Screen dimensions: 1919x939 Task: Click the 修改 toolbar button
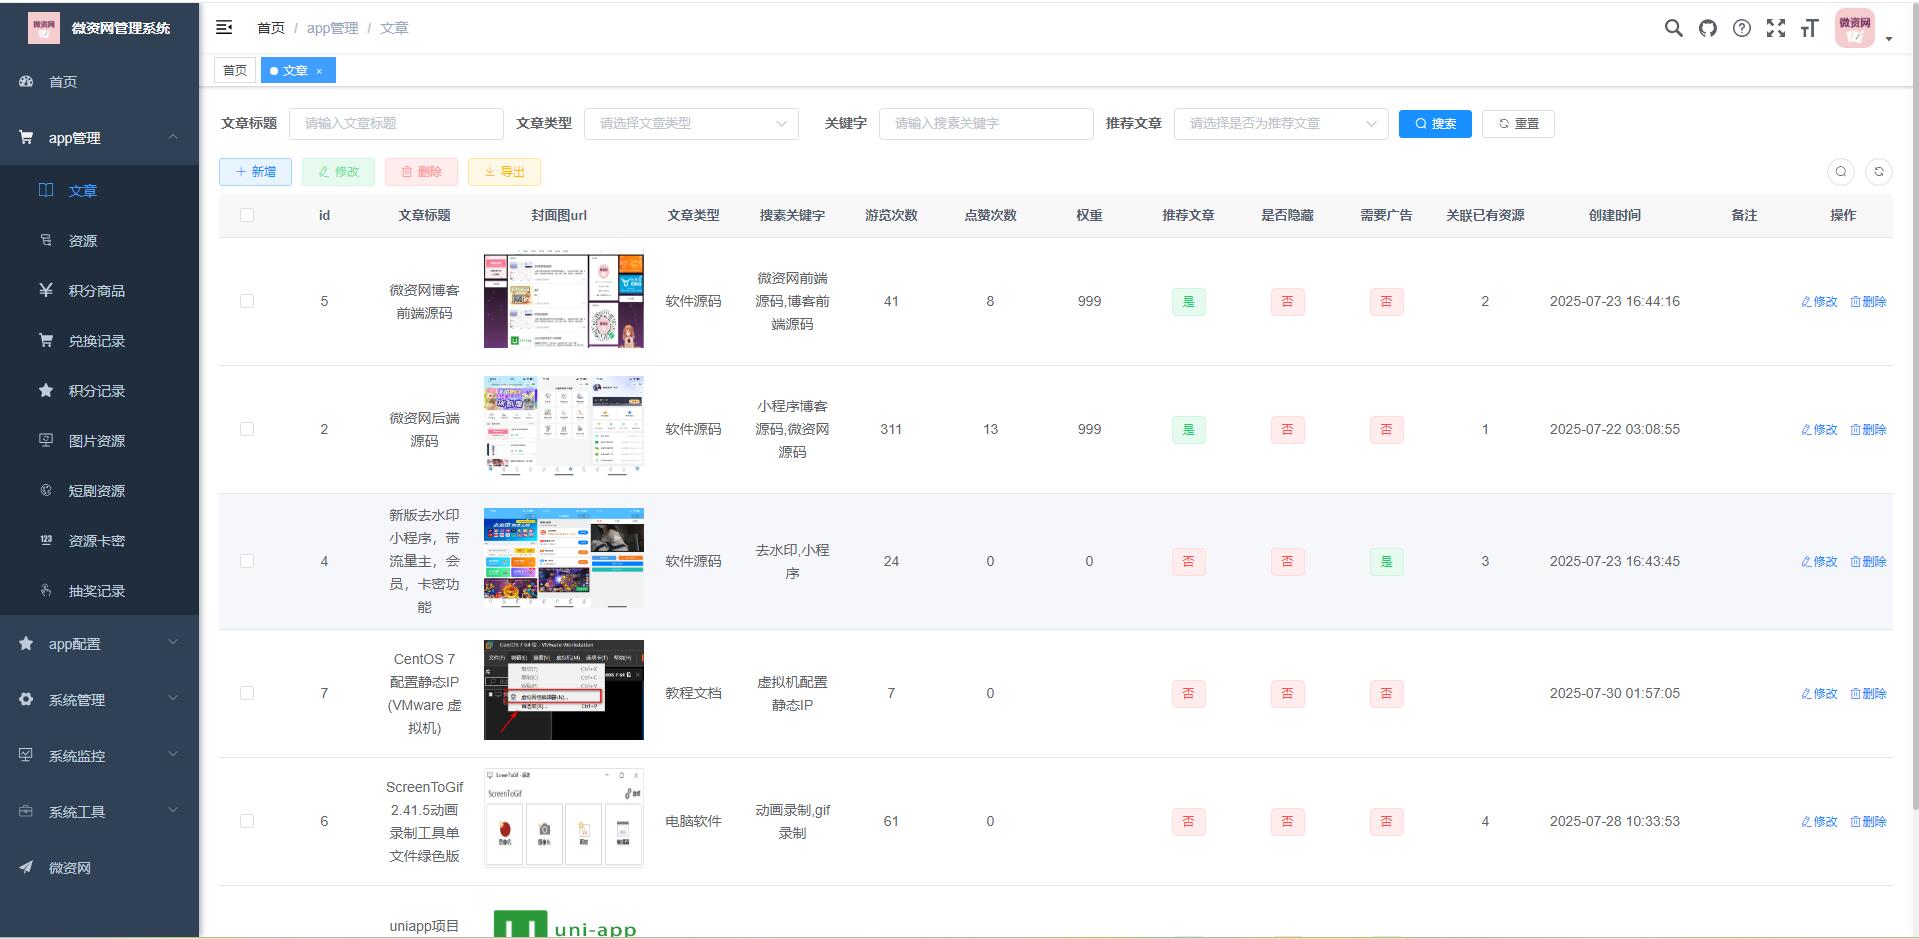coord(338,172)
